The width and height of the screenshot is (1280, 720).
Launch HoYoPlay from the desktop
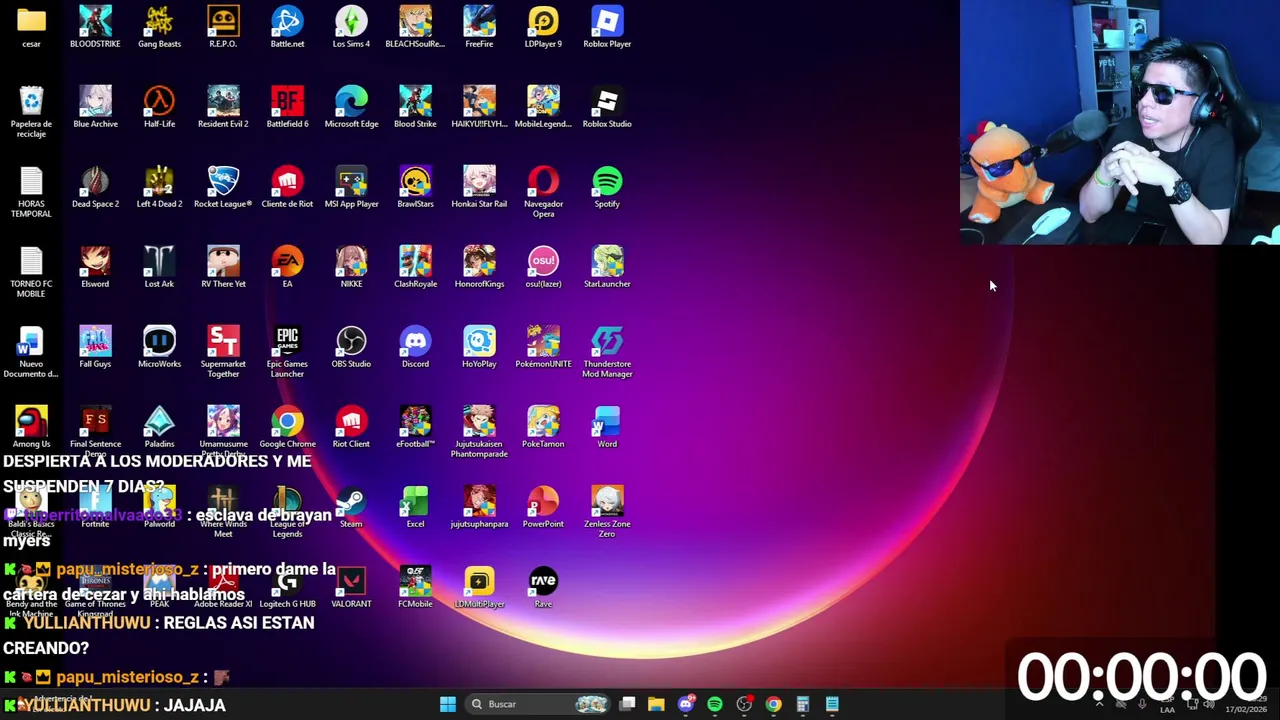[x=479, y=347]
